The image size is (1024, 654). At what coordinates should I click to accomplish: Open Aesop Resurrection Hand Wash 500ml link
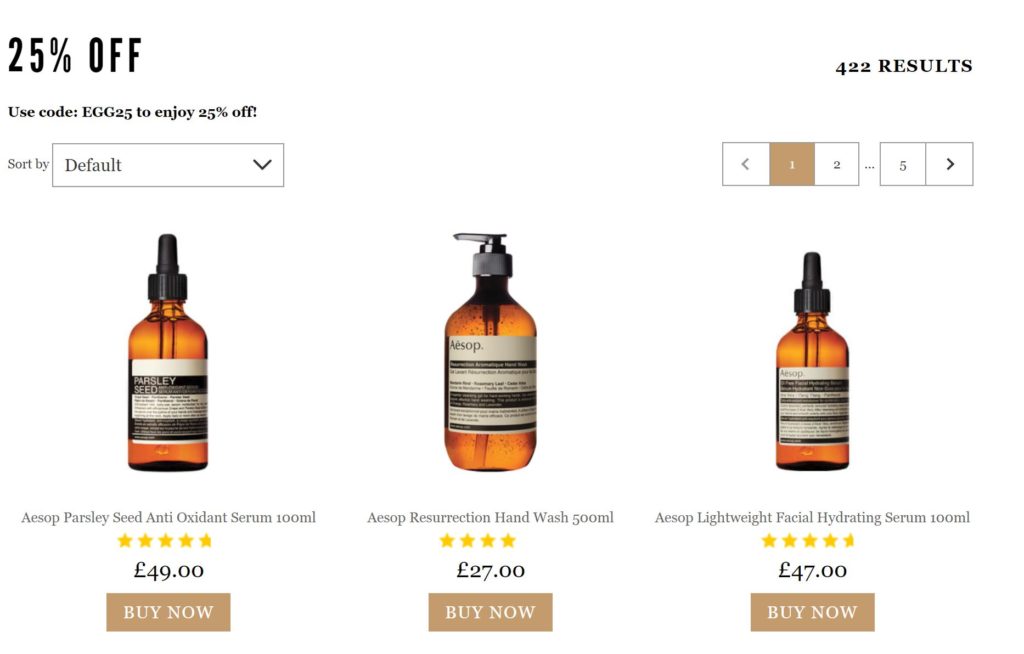coord(490,517)
